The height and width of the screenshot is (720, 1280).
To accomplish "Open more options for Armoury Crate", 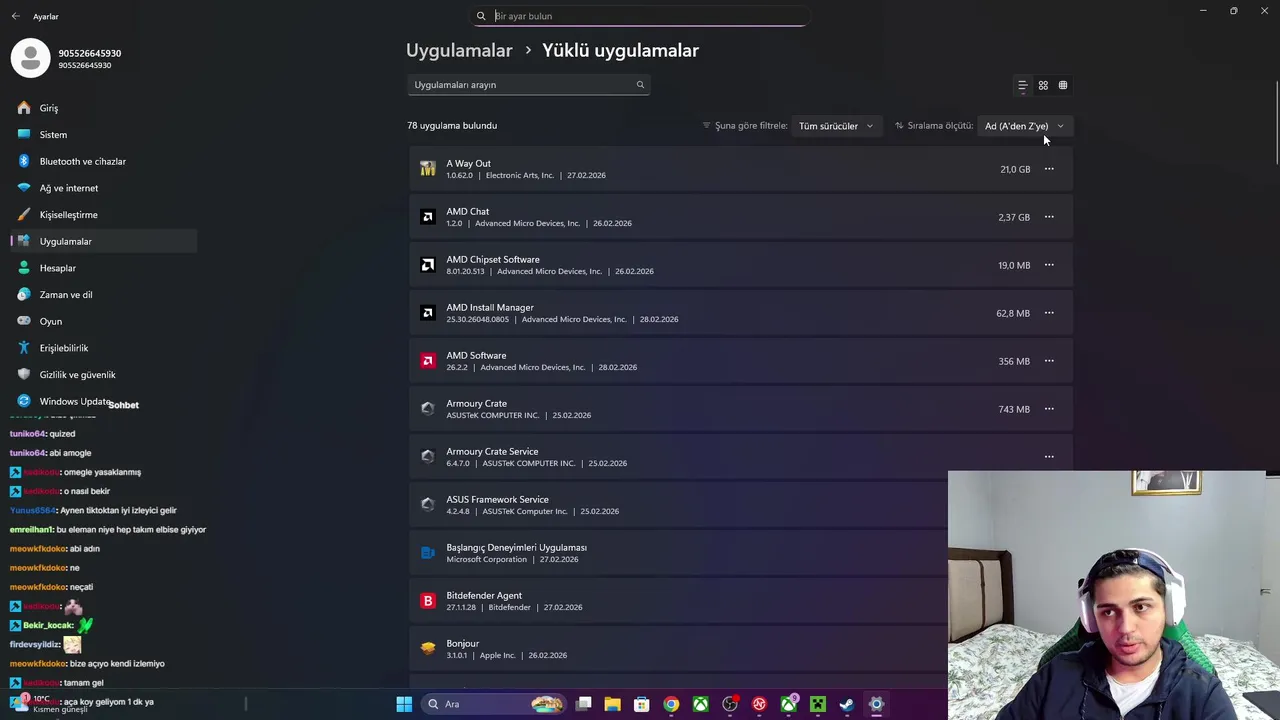I will tap(1049, 409).
